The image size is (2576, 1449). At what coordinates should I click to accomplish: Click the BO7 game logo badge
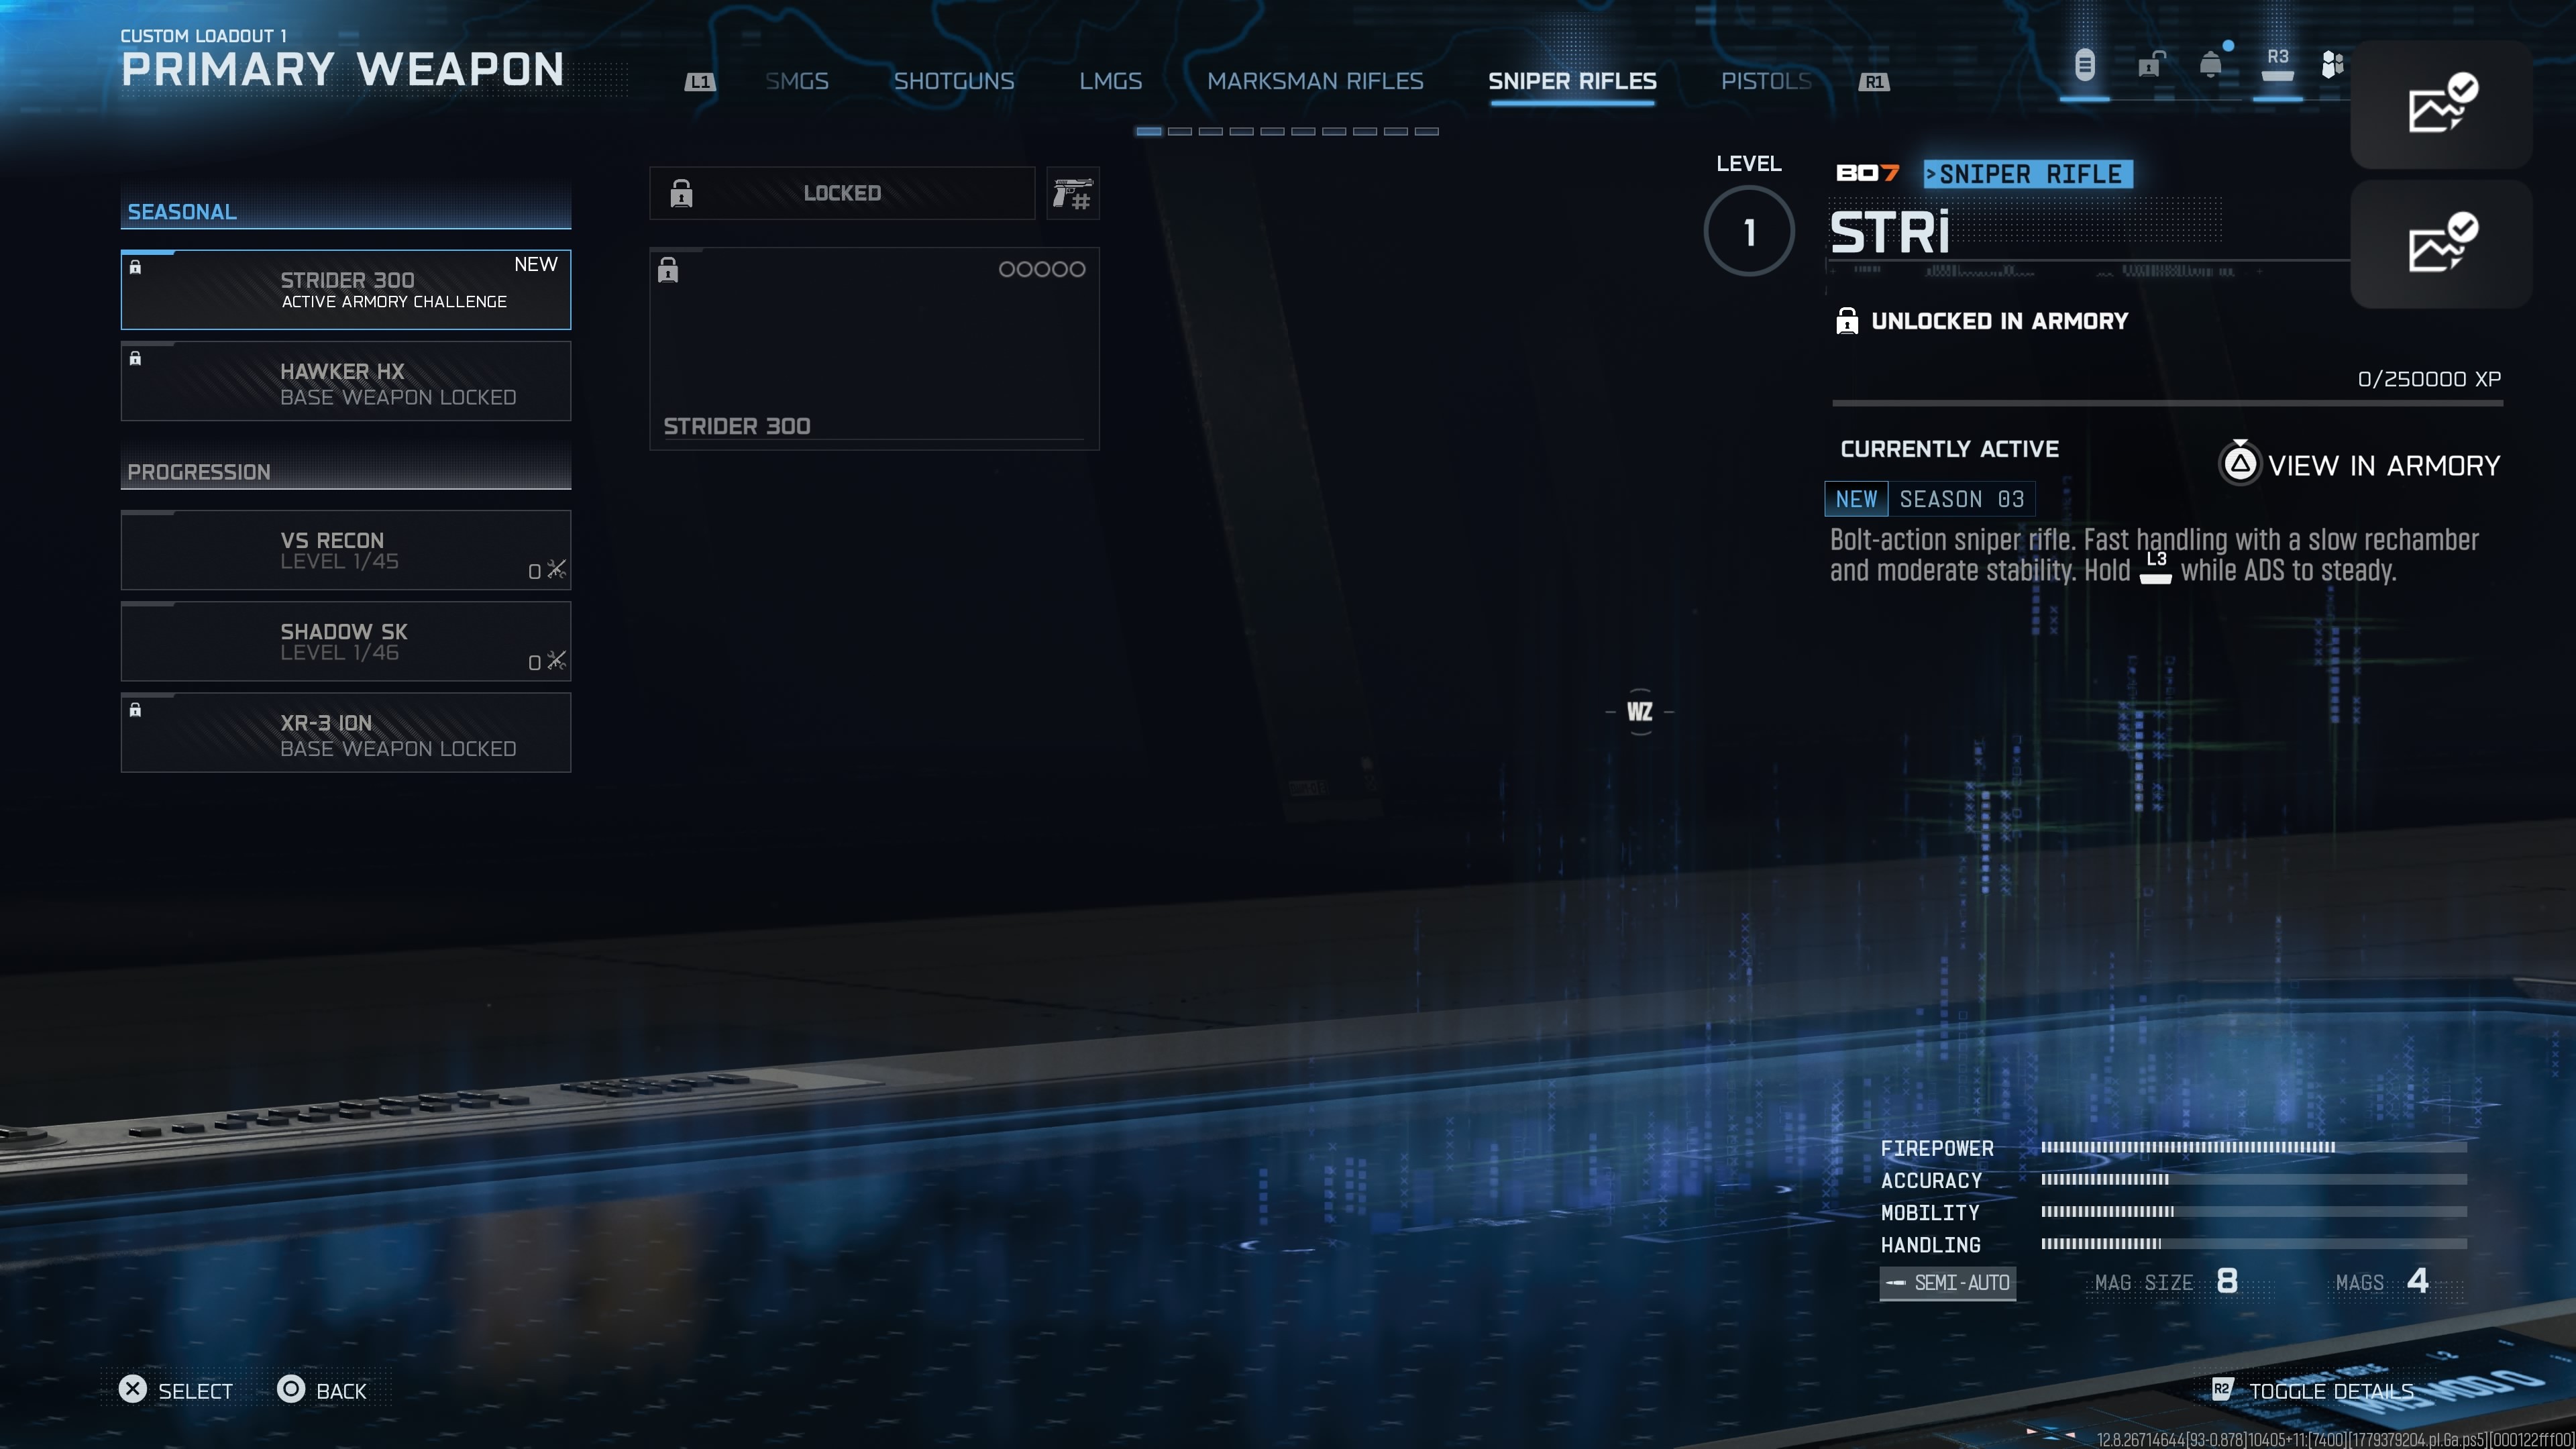(x=1867, y=173)
